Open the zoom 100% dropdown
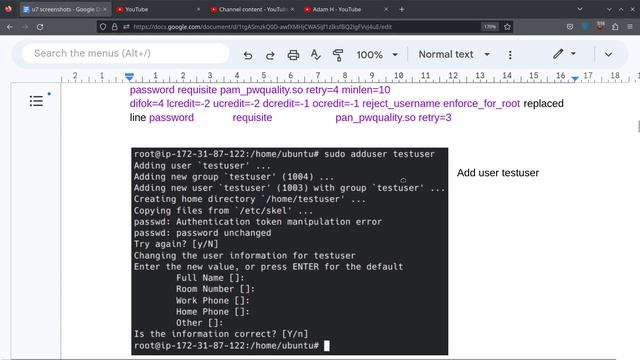Viewport: 640px width, 360px height. click(377, 55)
